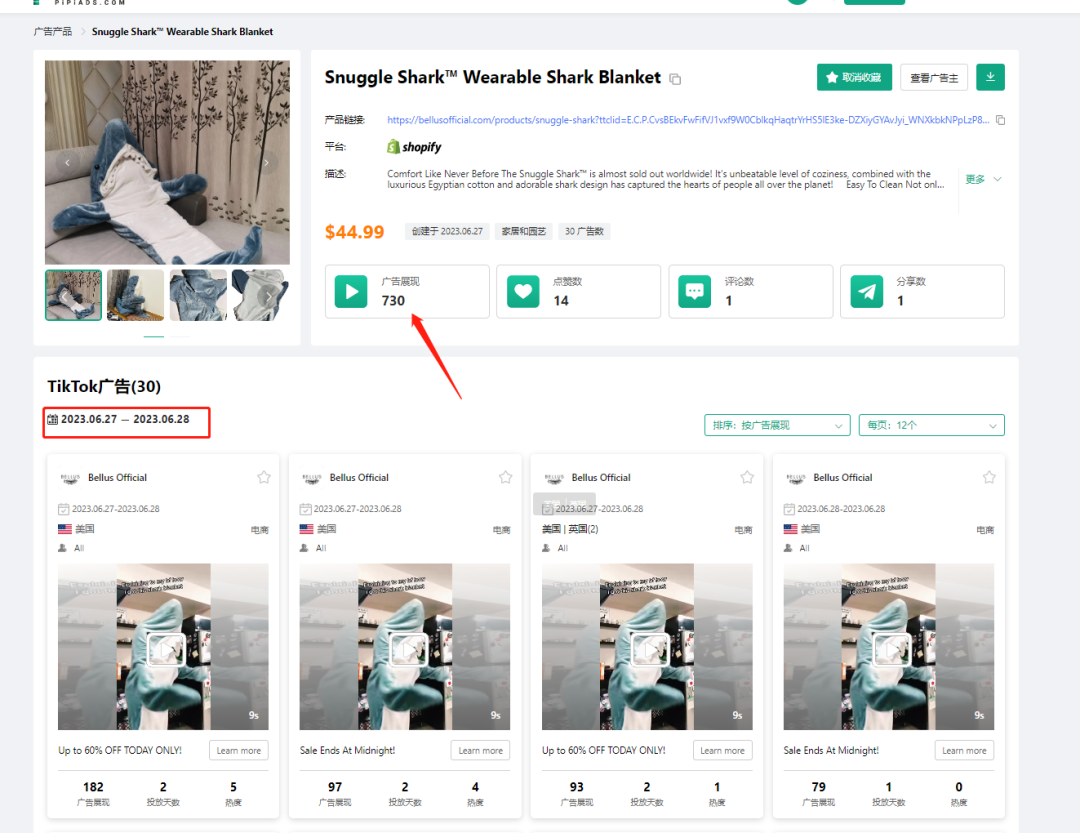Select the third product thumbnail

coord(198,295)
